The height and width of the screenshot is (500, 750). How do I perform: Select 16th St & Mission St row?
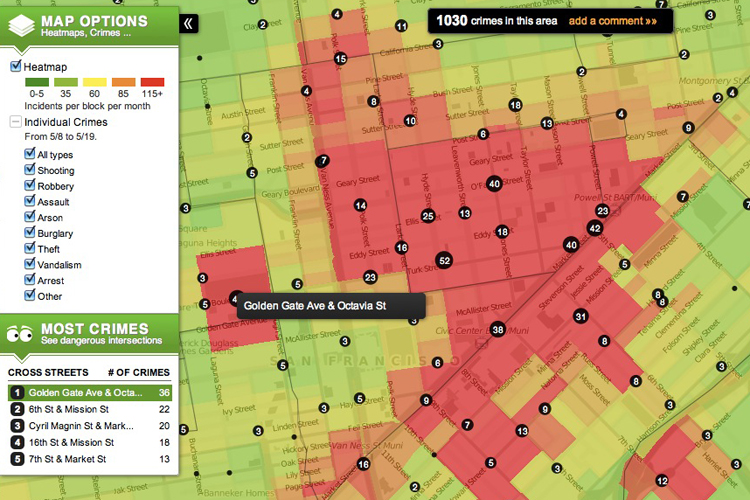pyautogui.click(x=90, y=442)
